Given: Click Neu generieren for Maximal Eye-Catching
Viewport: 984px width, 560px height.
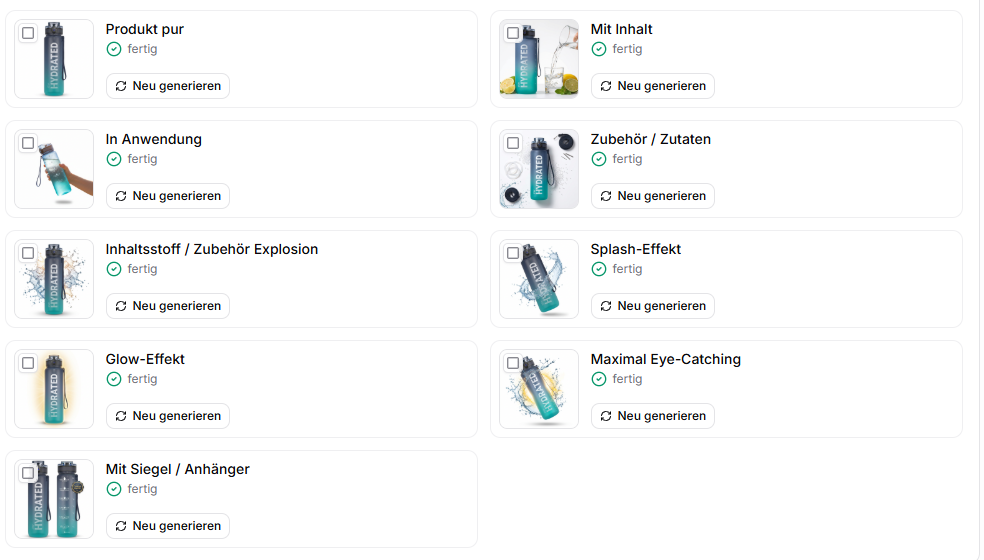Looking at the screenshot, I should point(653,416).
